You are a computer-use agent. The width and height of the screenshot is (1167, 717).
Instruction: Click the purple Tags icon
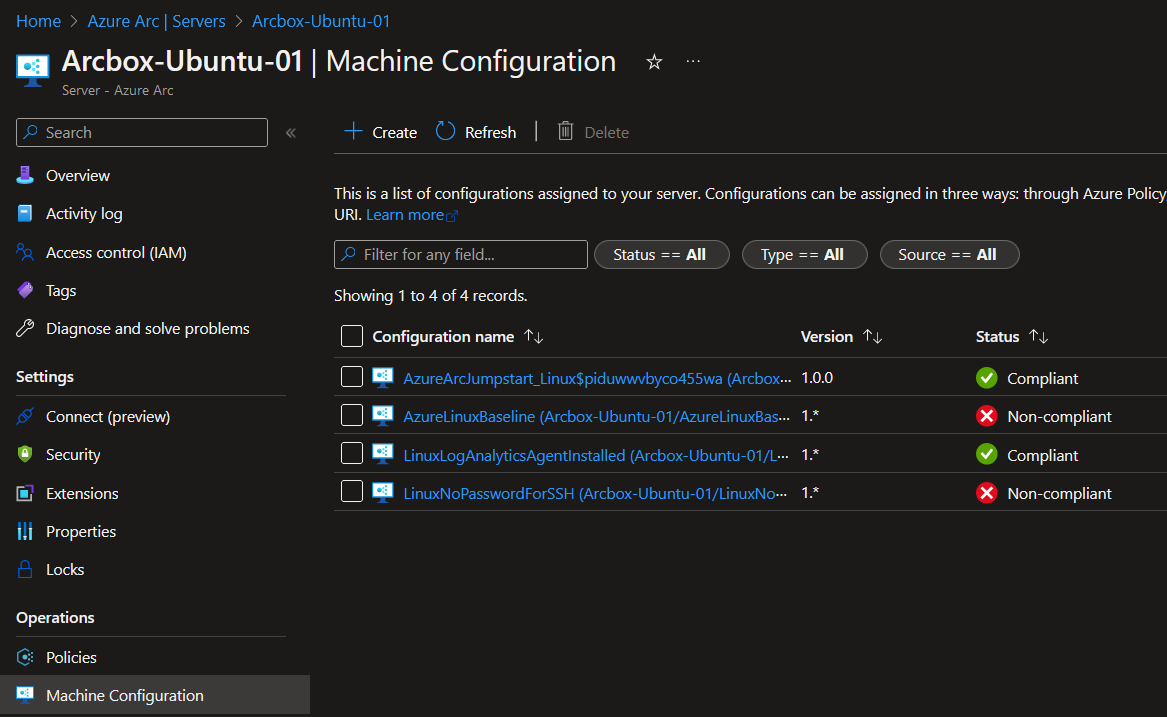(x=25, y=290)
